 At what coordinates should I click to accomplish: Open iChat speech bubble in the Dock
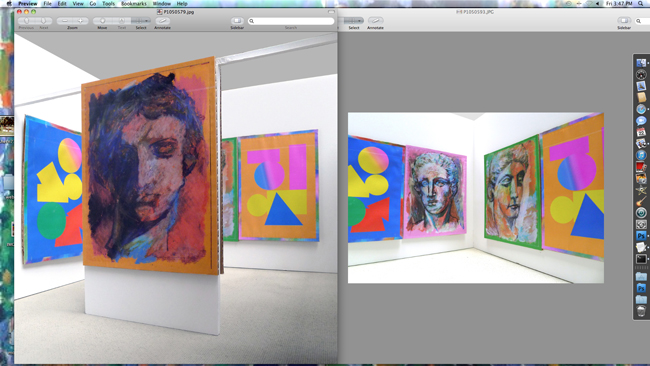click(x=641, y=121)
